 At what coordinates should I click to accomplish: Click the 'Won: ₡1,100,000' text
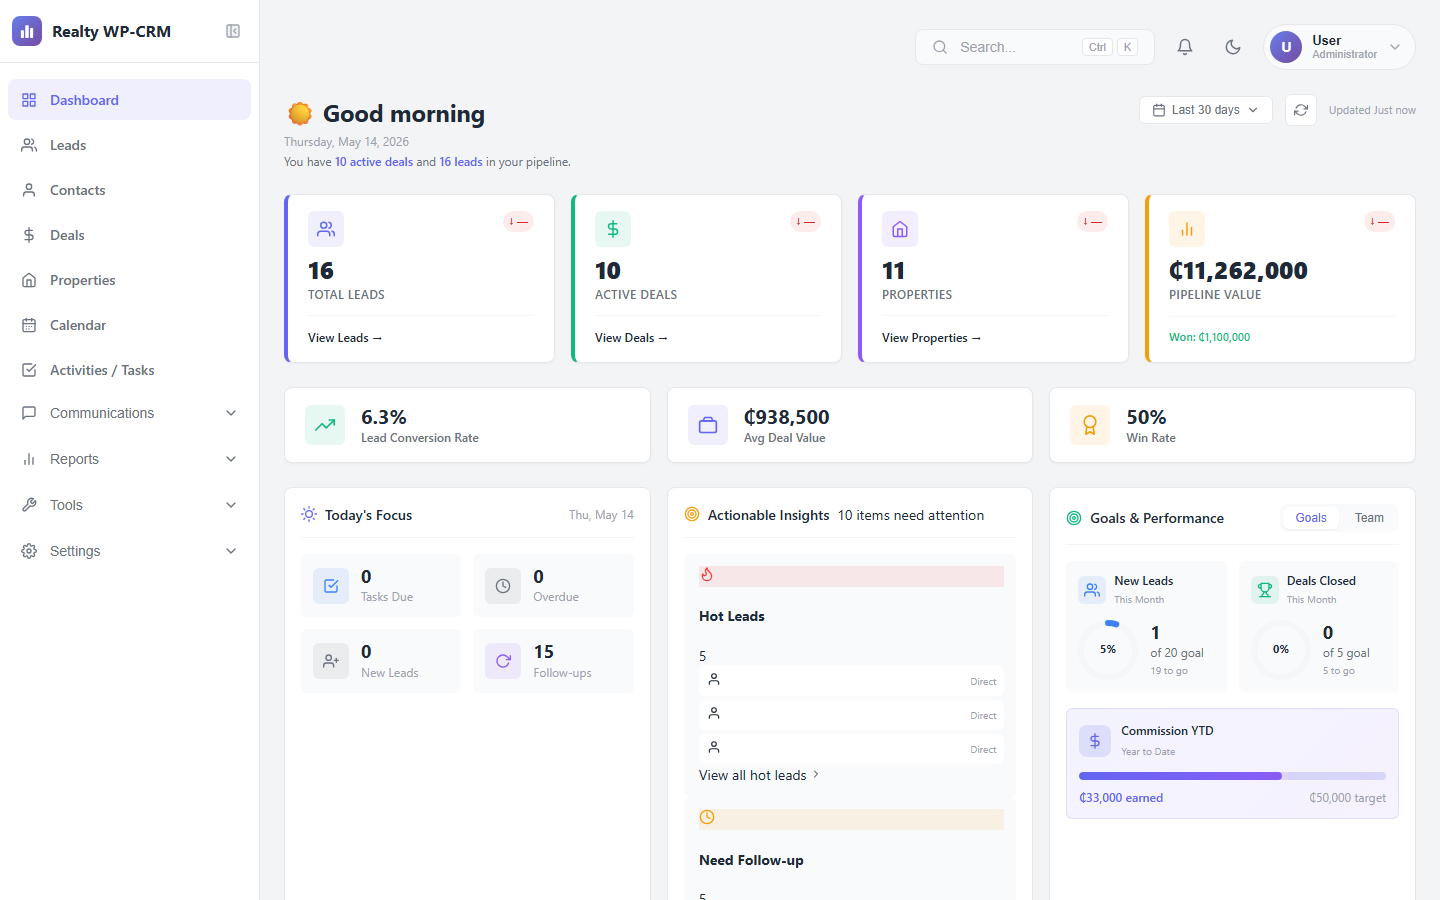(1209, 337)
